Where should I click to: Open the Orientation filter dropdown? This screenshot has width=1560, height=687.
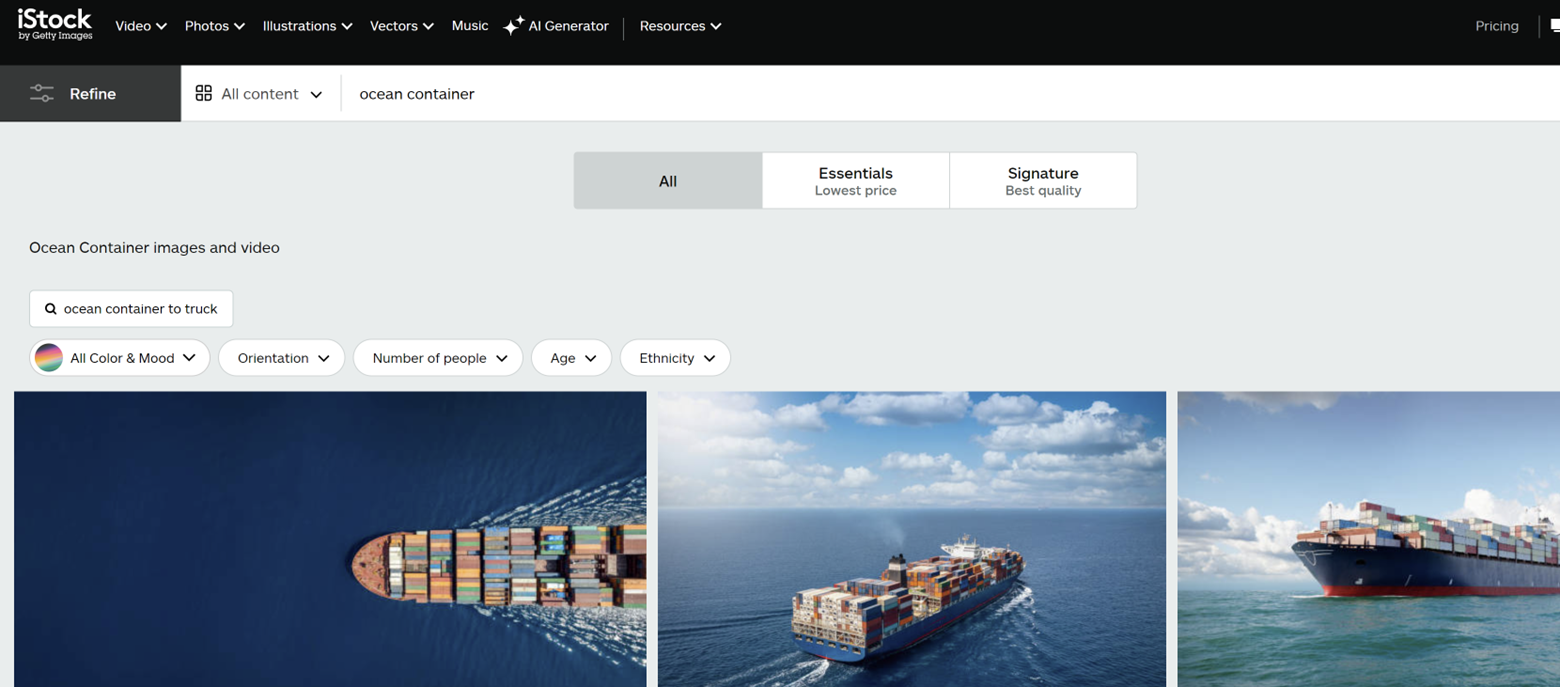[281, 358]
